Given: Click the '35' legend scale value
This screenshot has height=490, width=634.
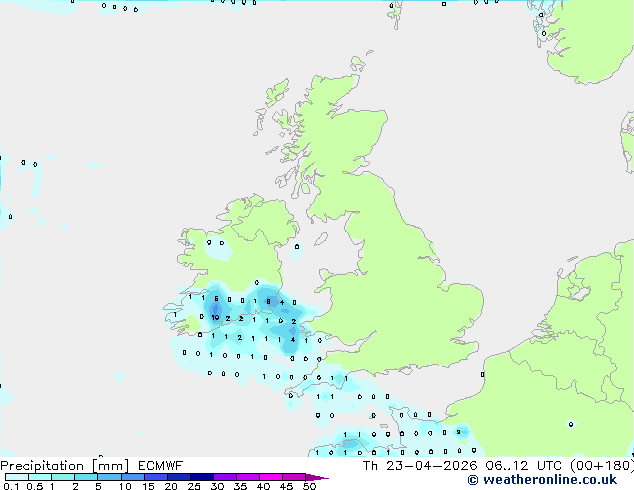Looking at the screenshot, I should tap(240, 486).
